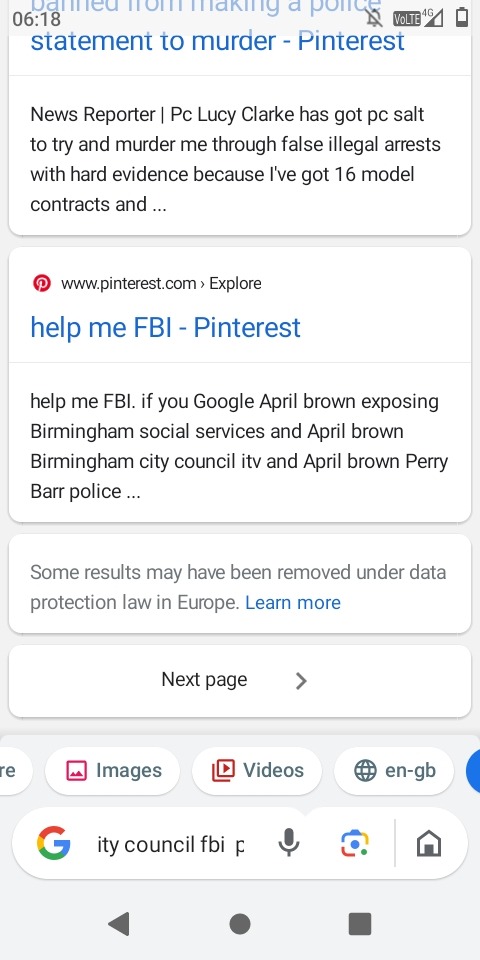Switch to Images search filter
Screen dimensions: 480x960
[113, 770]
